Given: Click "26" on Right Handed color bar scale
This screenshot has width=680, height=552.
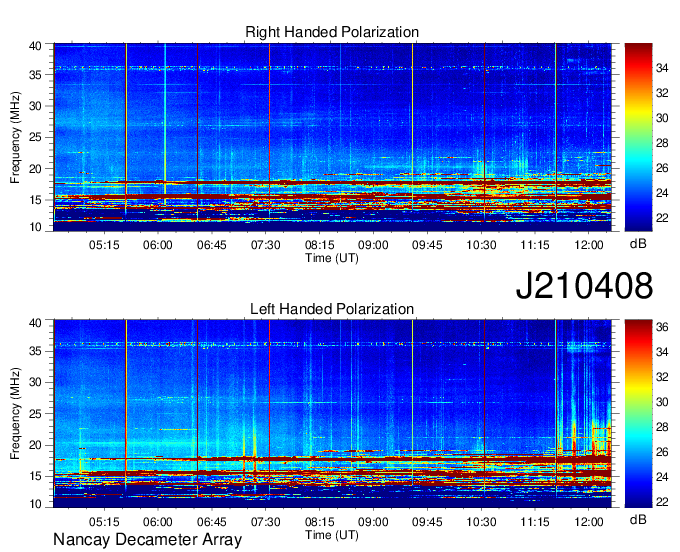Looking at the screenshot, I should click(662, 168).
